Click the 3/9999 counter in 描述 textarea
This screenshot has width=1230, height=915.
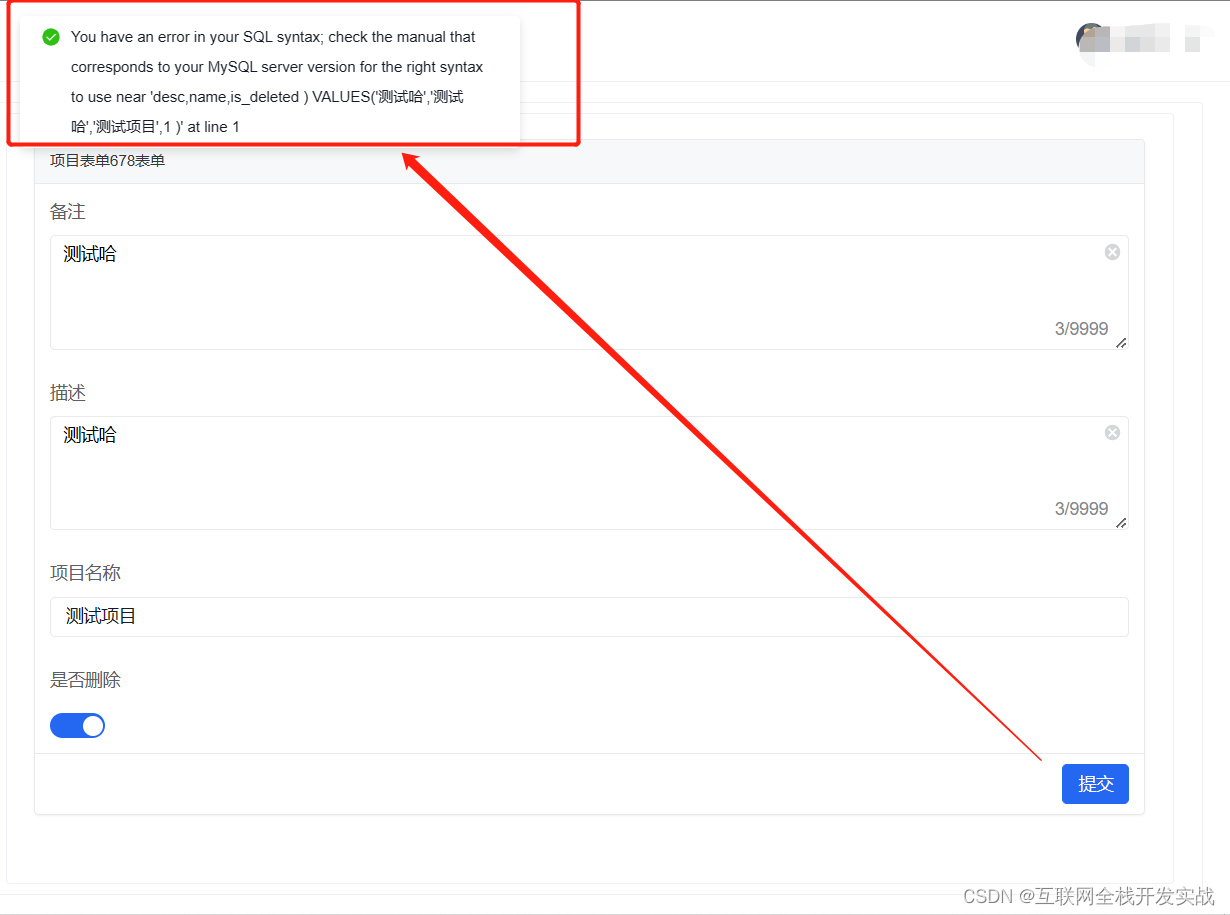click(x=1081, y=509)
